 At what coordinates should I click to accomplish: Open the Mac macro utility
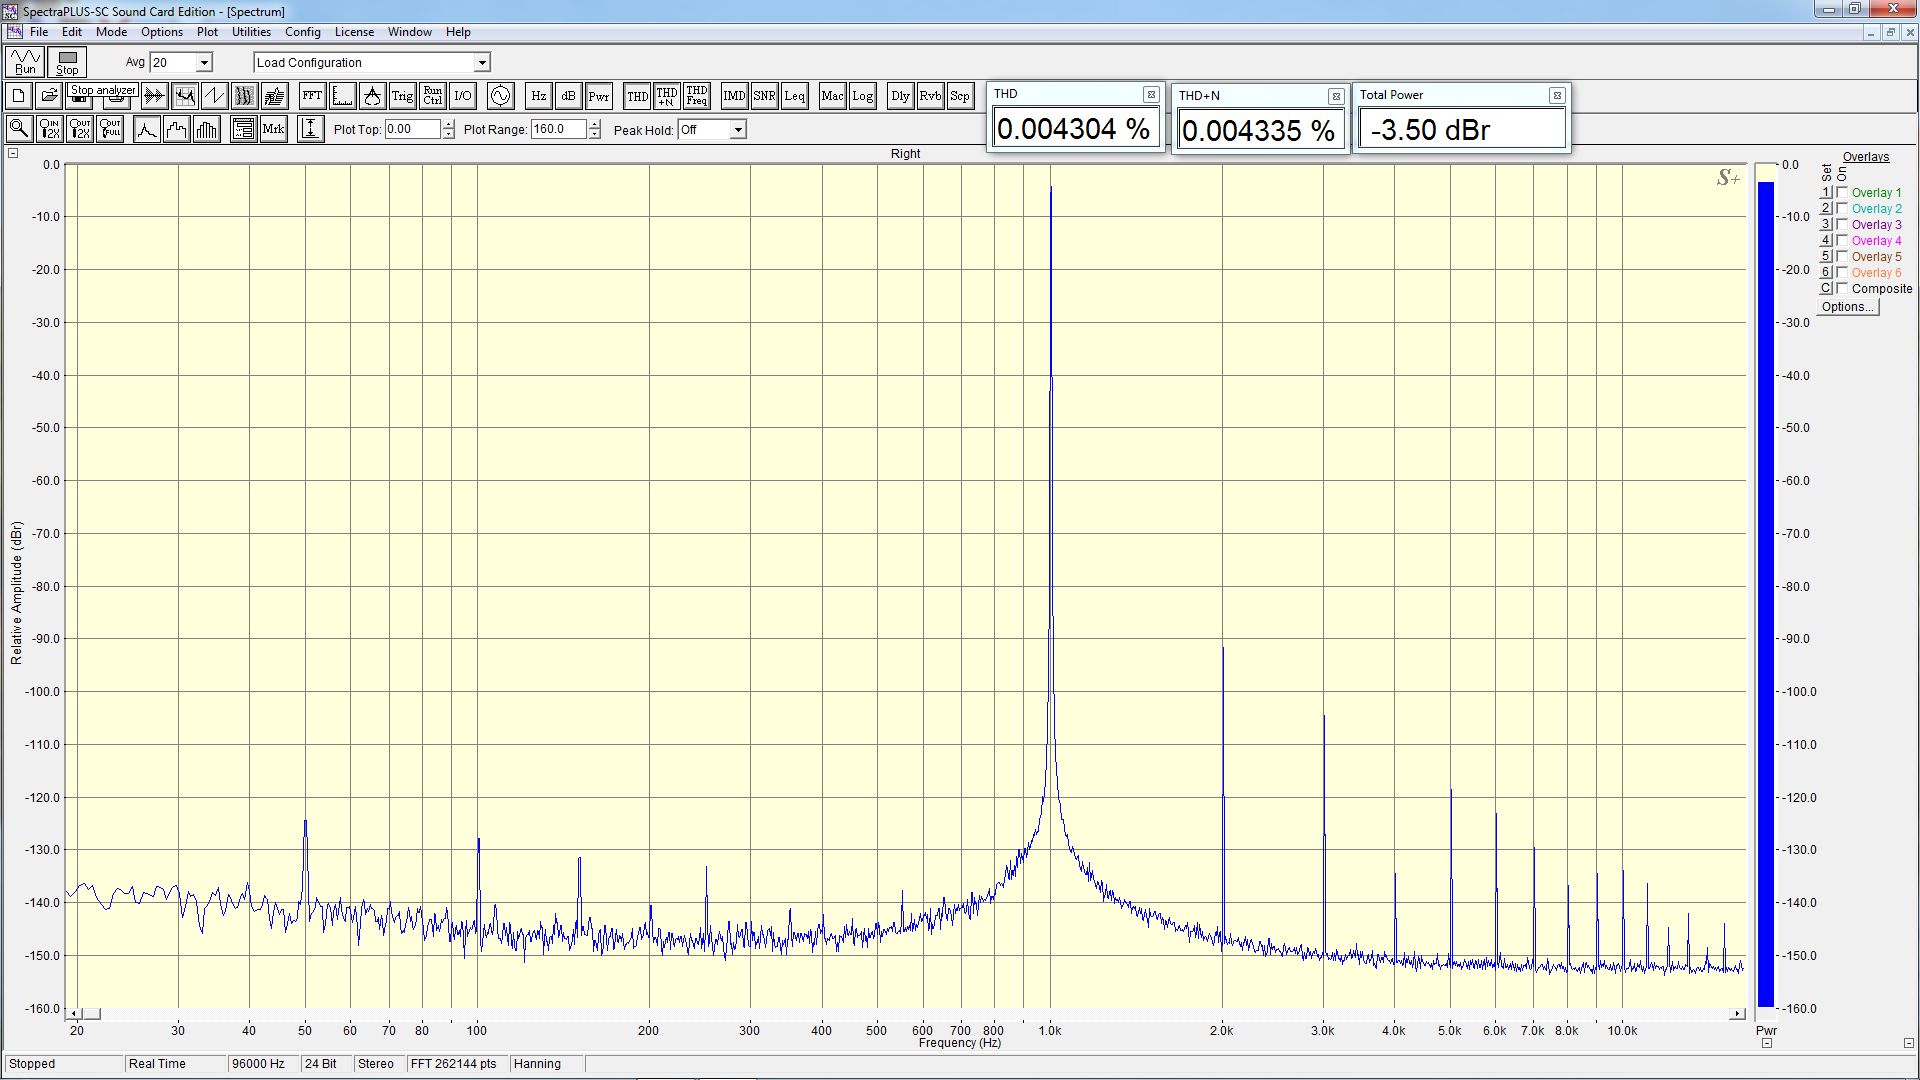(x=832, y=96)
